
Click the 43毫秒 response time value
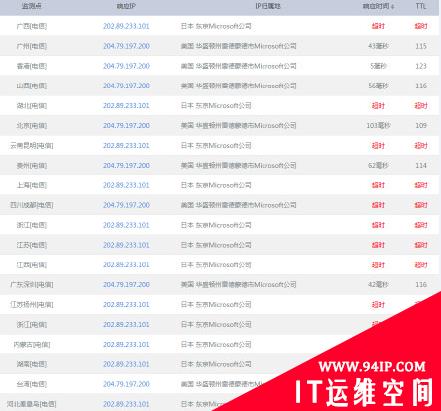click(378, 46)
